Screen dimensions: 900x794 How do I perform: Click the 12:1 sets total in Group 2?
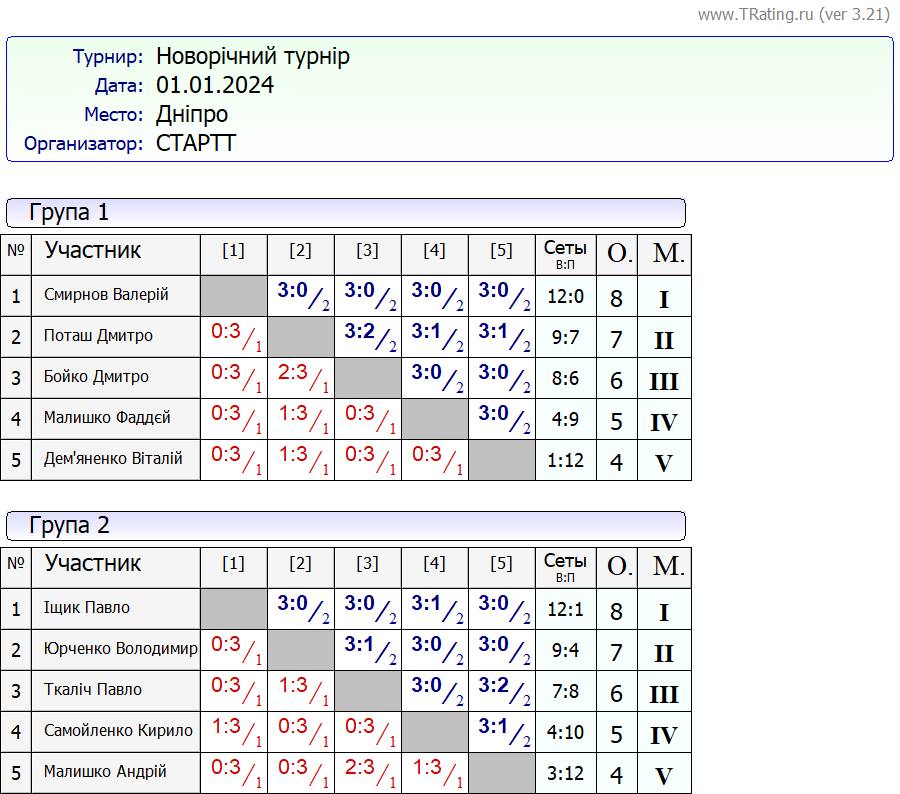pyautogui.click(x=565, y=609)
